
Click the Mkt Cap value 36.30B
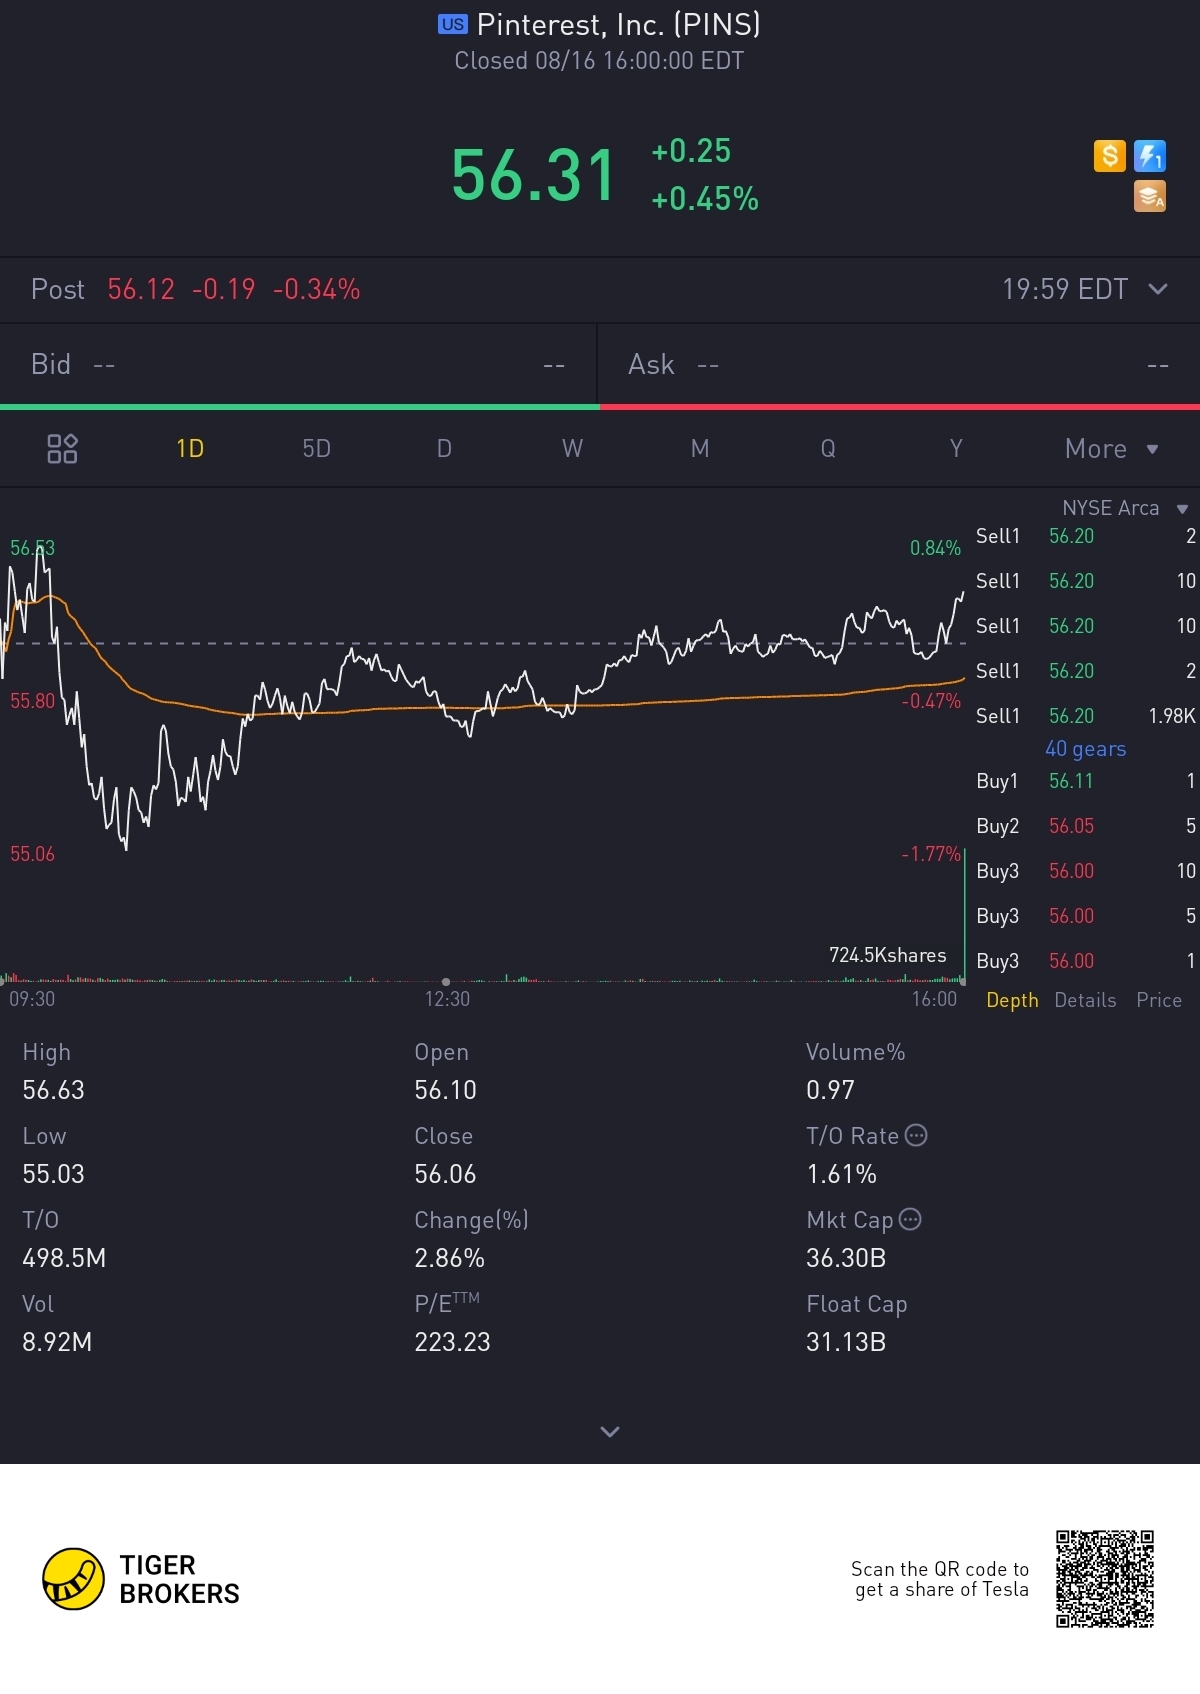[846, 1258]
